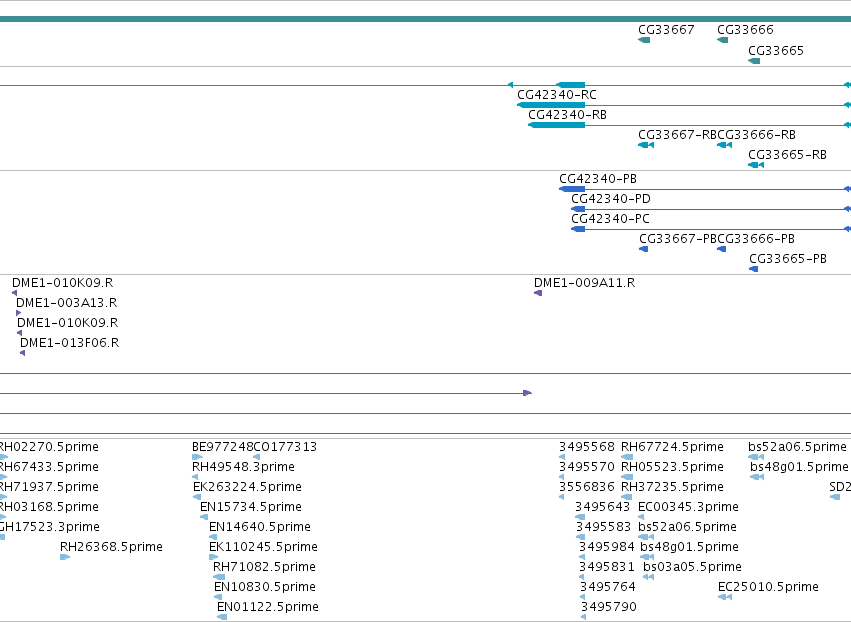Viewport: 851px width, 622px height.
Task: Select the RH71082.5prime label
Action: pyautogui.click(x=264, y=567)
